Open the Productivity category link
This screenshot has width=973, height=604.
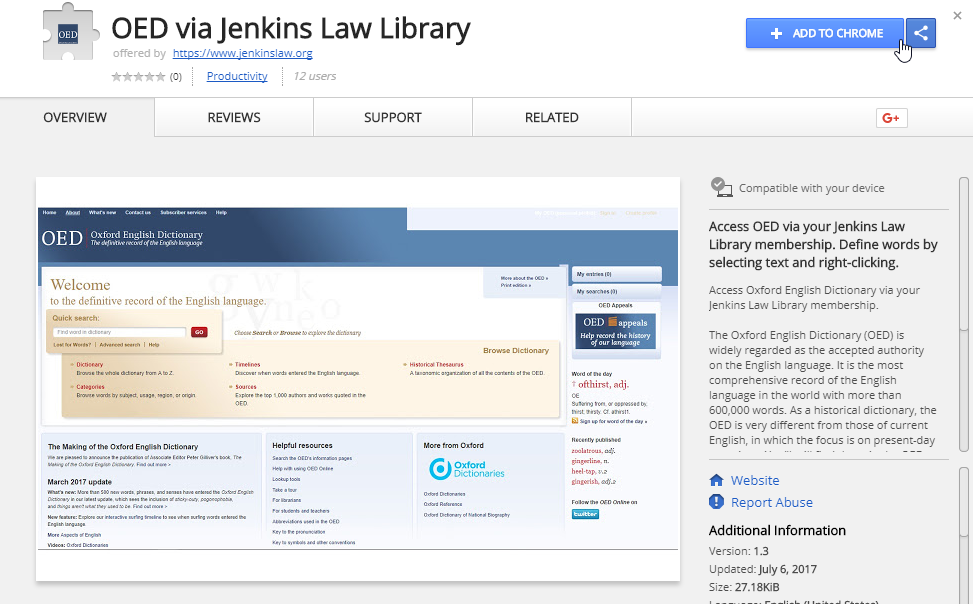click(x=237, y=76)
